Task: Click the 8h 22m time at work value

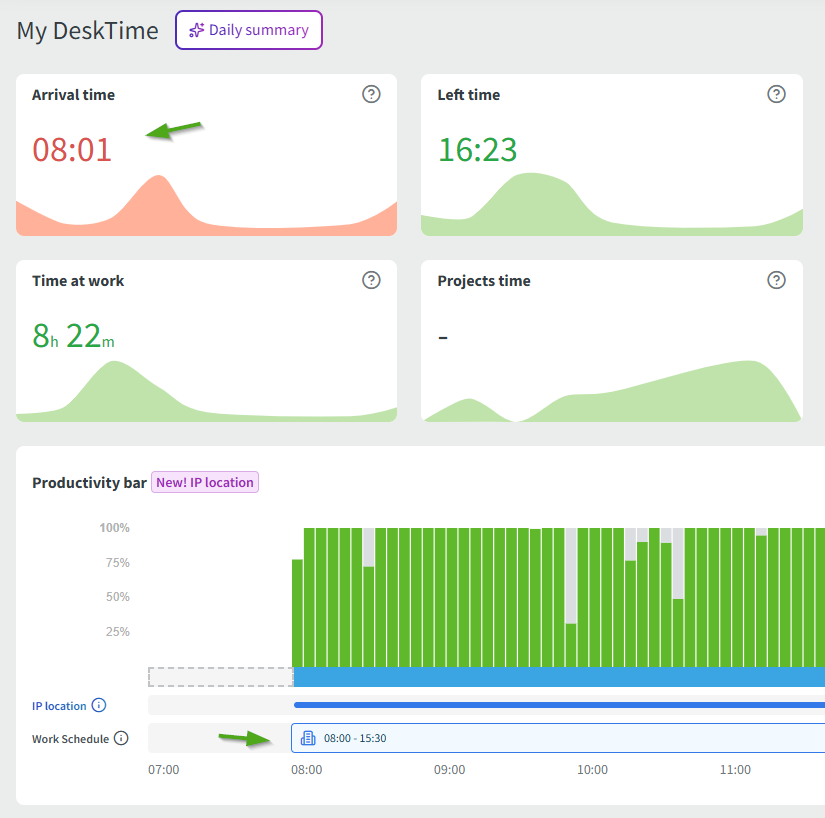Action: pos(73,336)
